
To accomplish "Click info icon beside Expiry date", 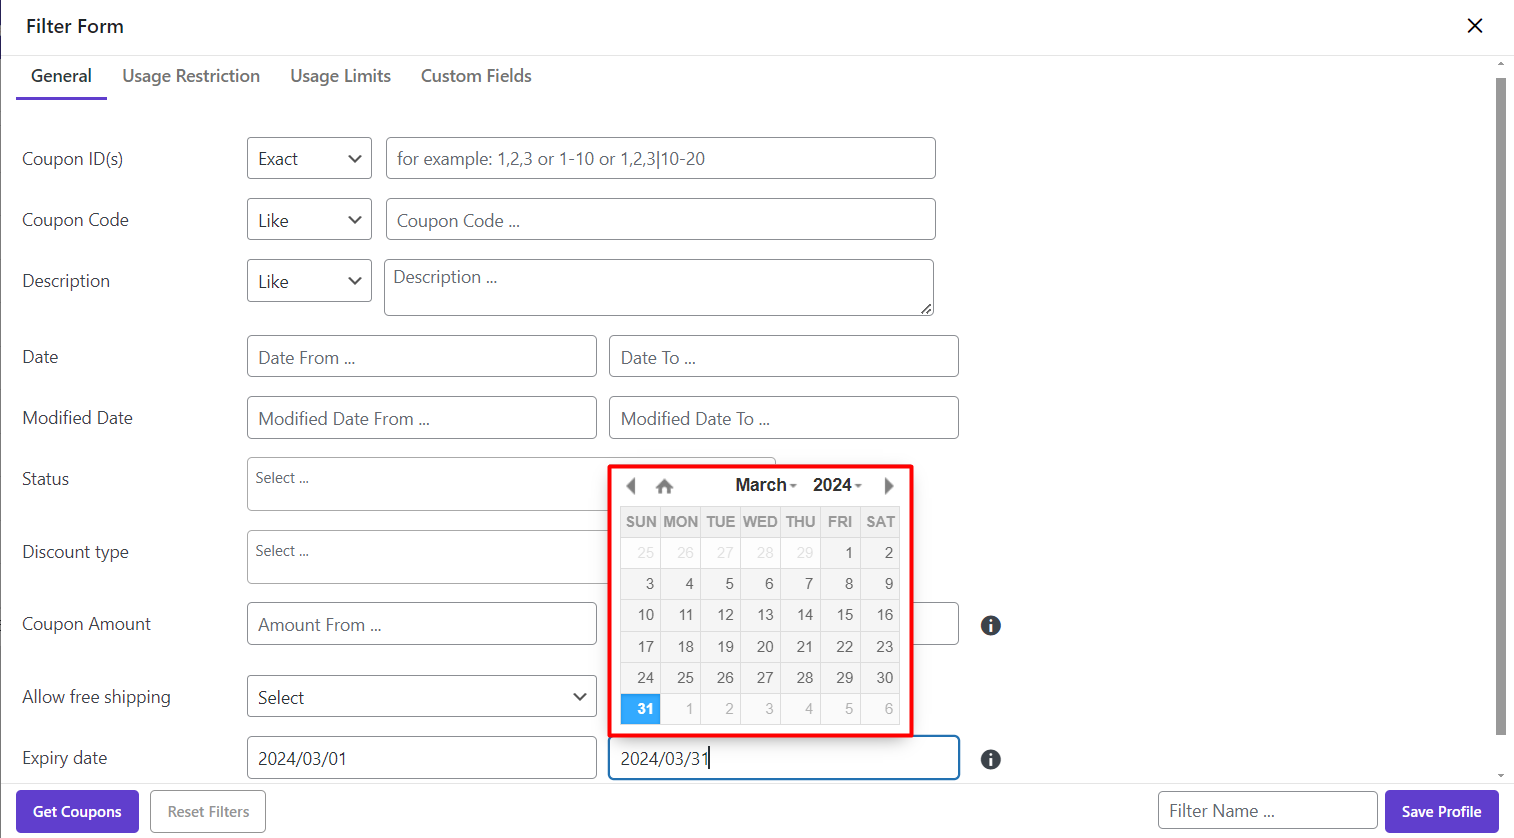I will tap(990, 759).
